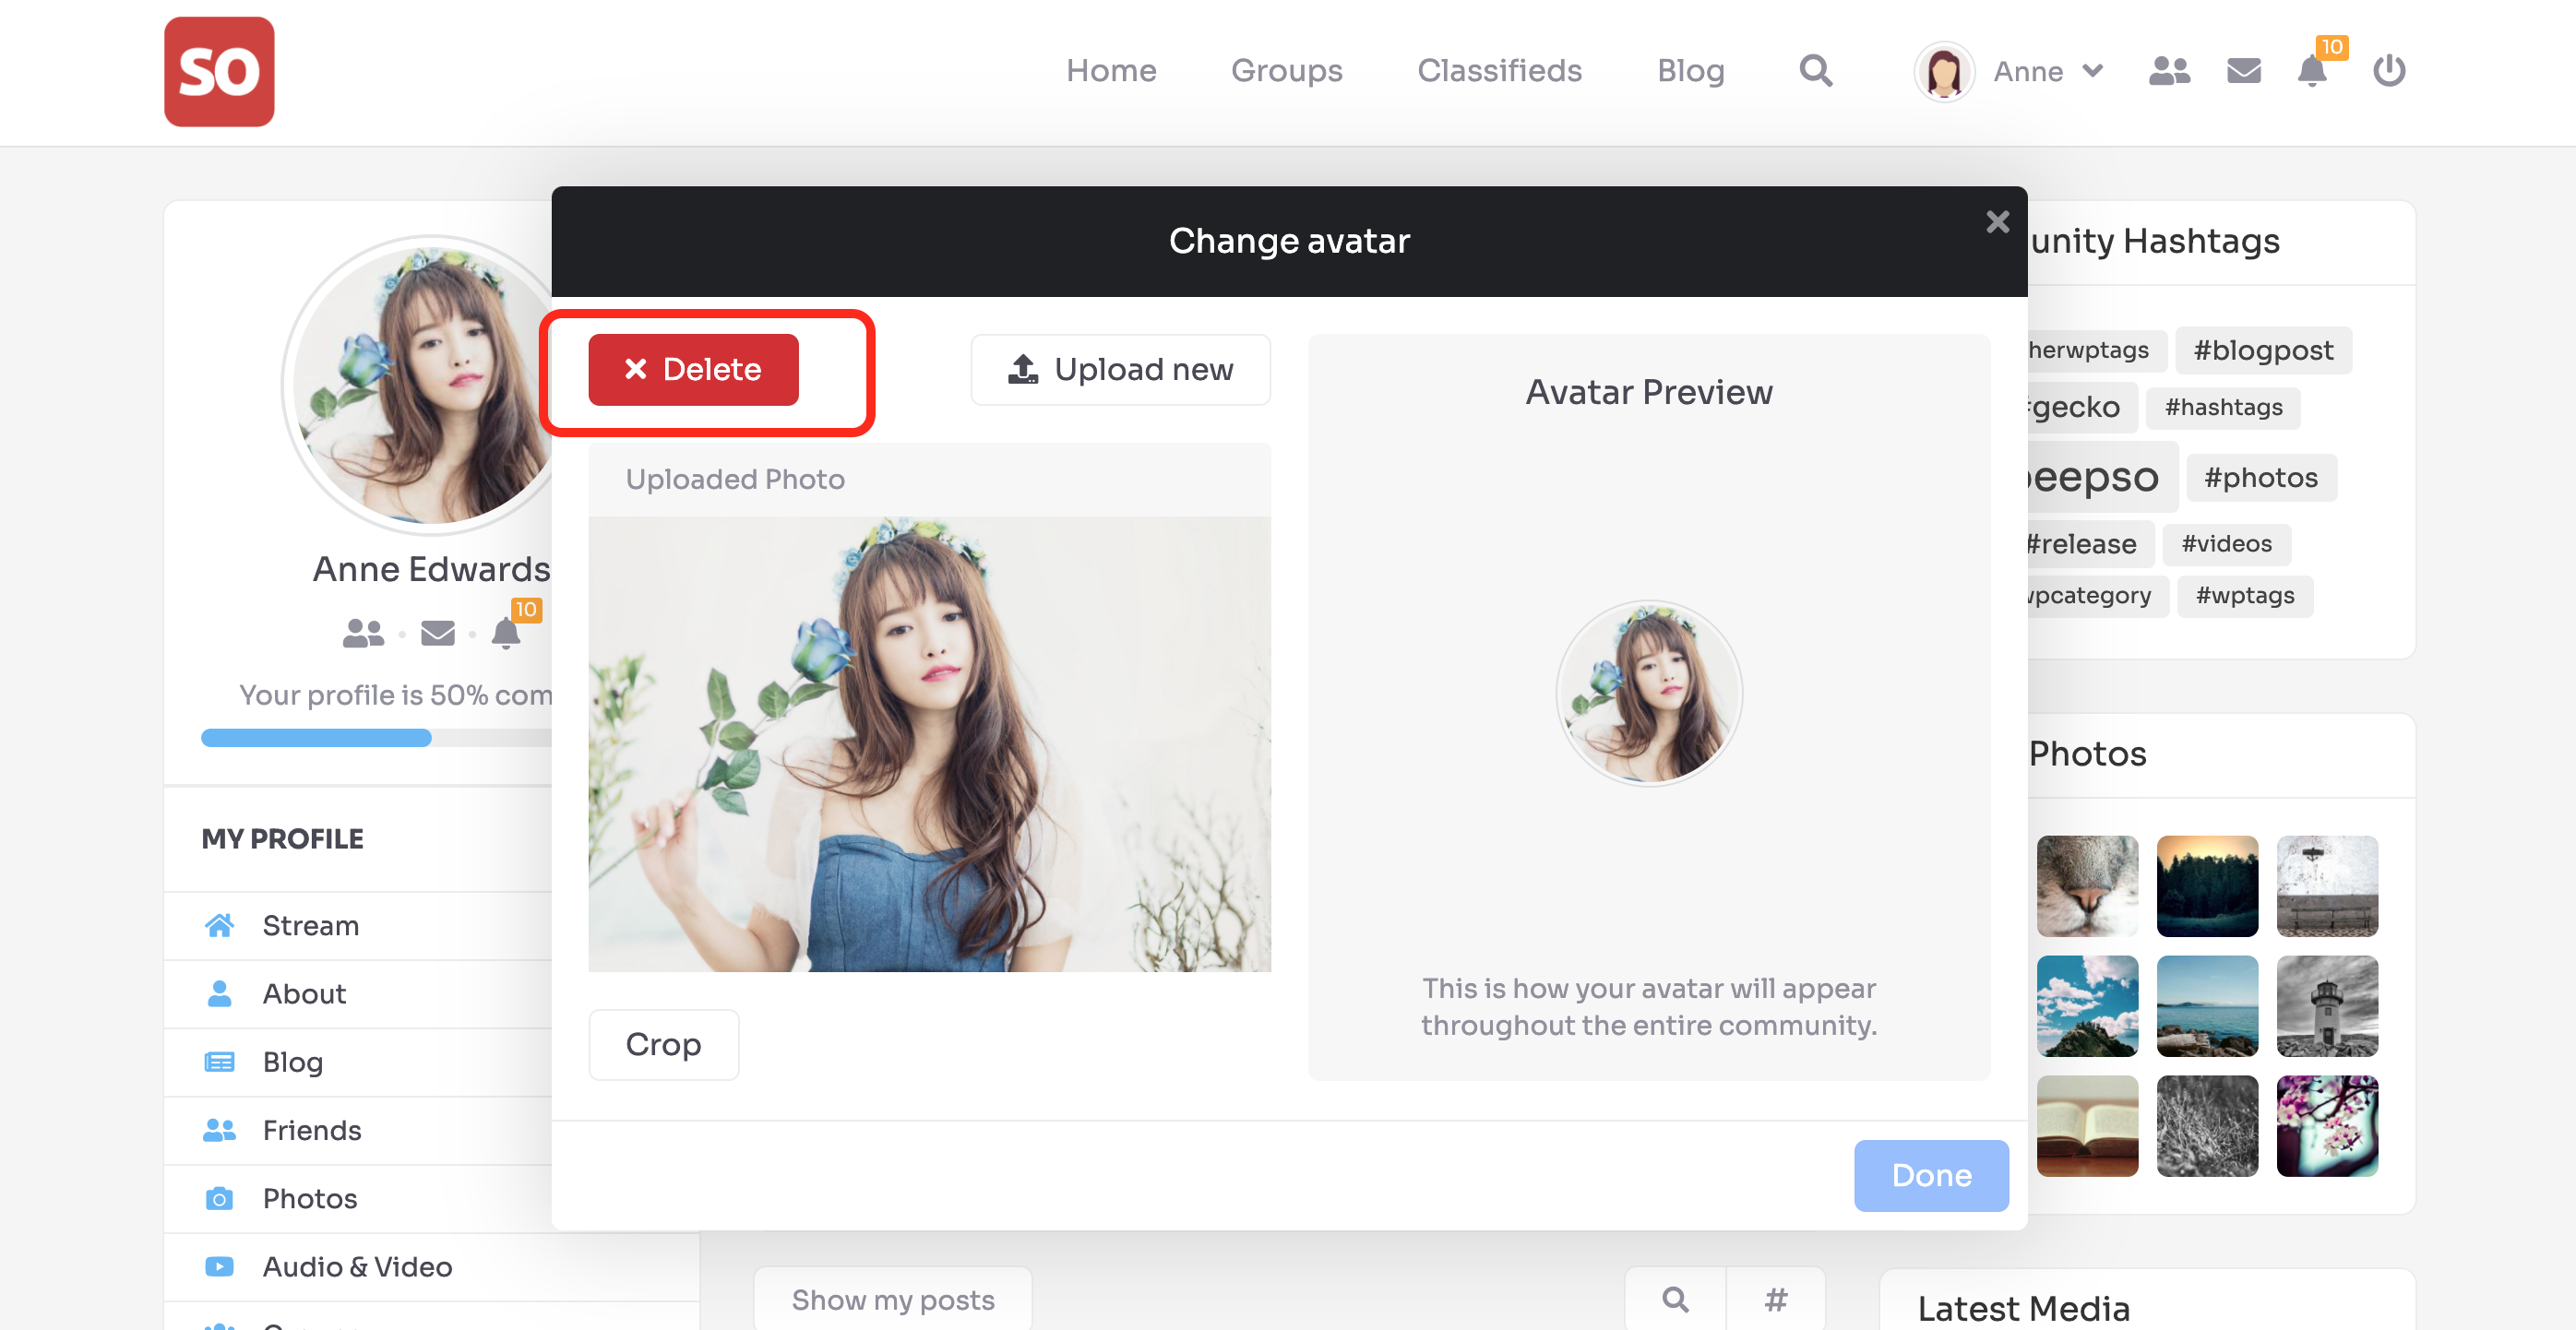Click the #photos hashtag
The image size is (2576, 1330).
[2261, 478]
